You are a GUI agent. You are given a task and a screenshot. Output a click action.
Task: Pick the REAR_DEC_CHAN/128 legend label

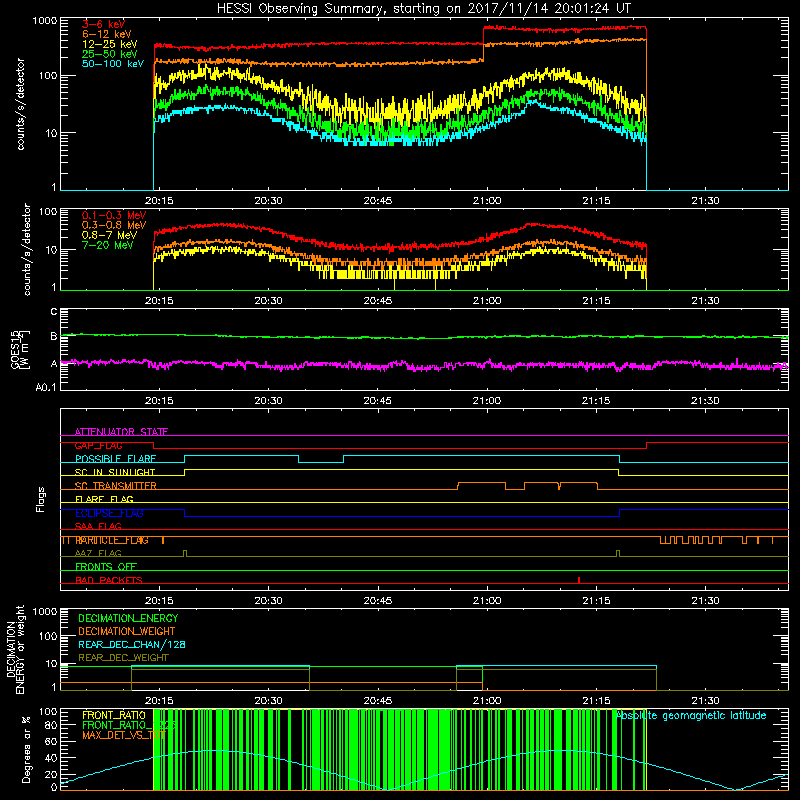132,645
